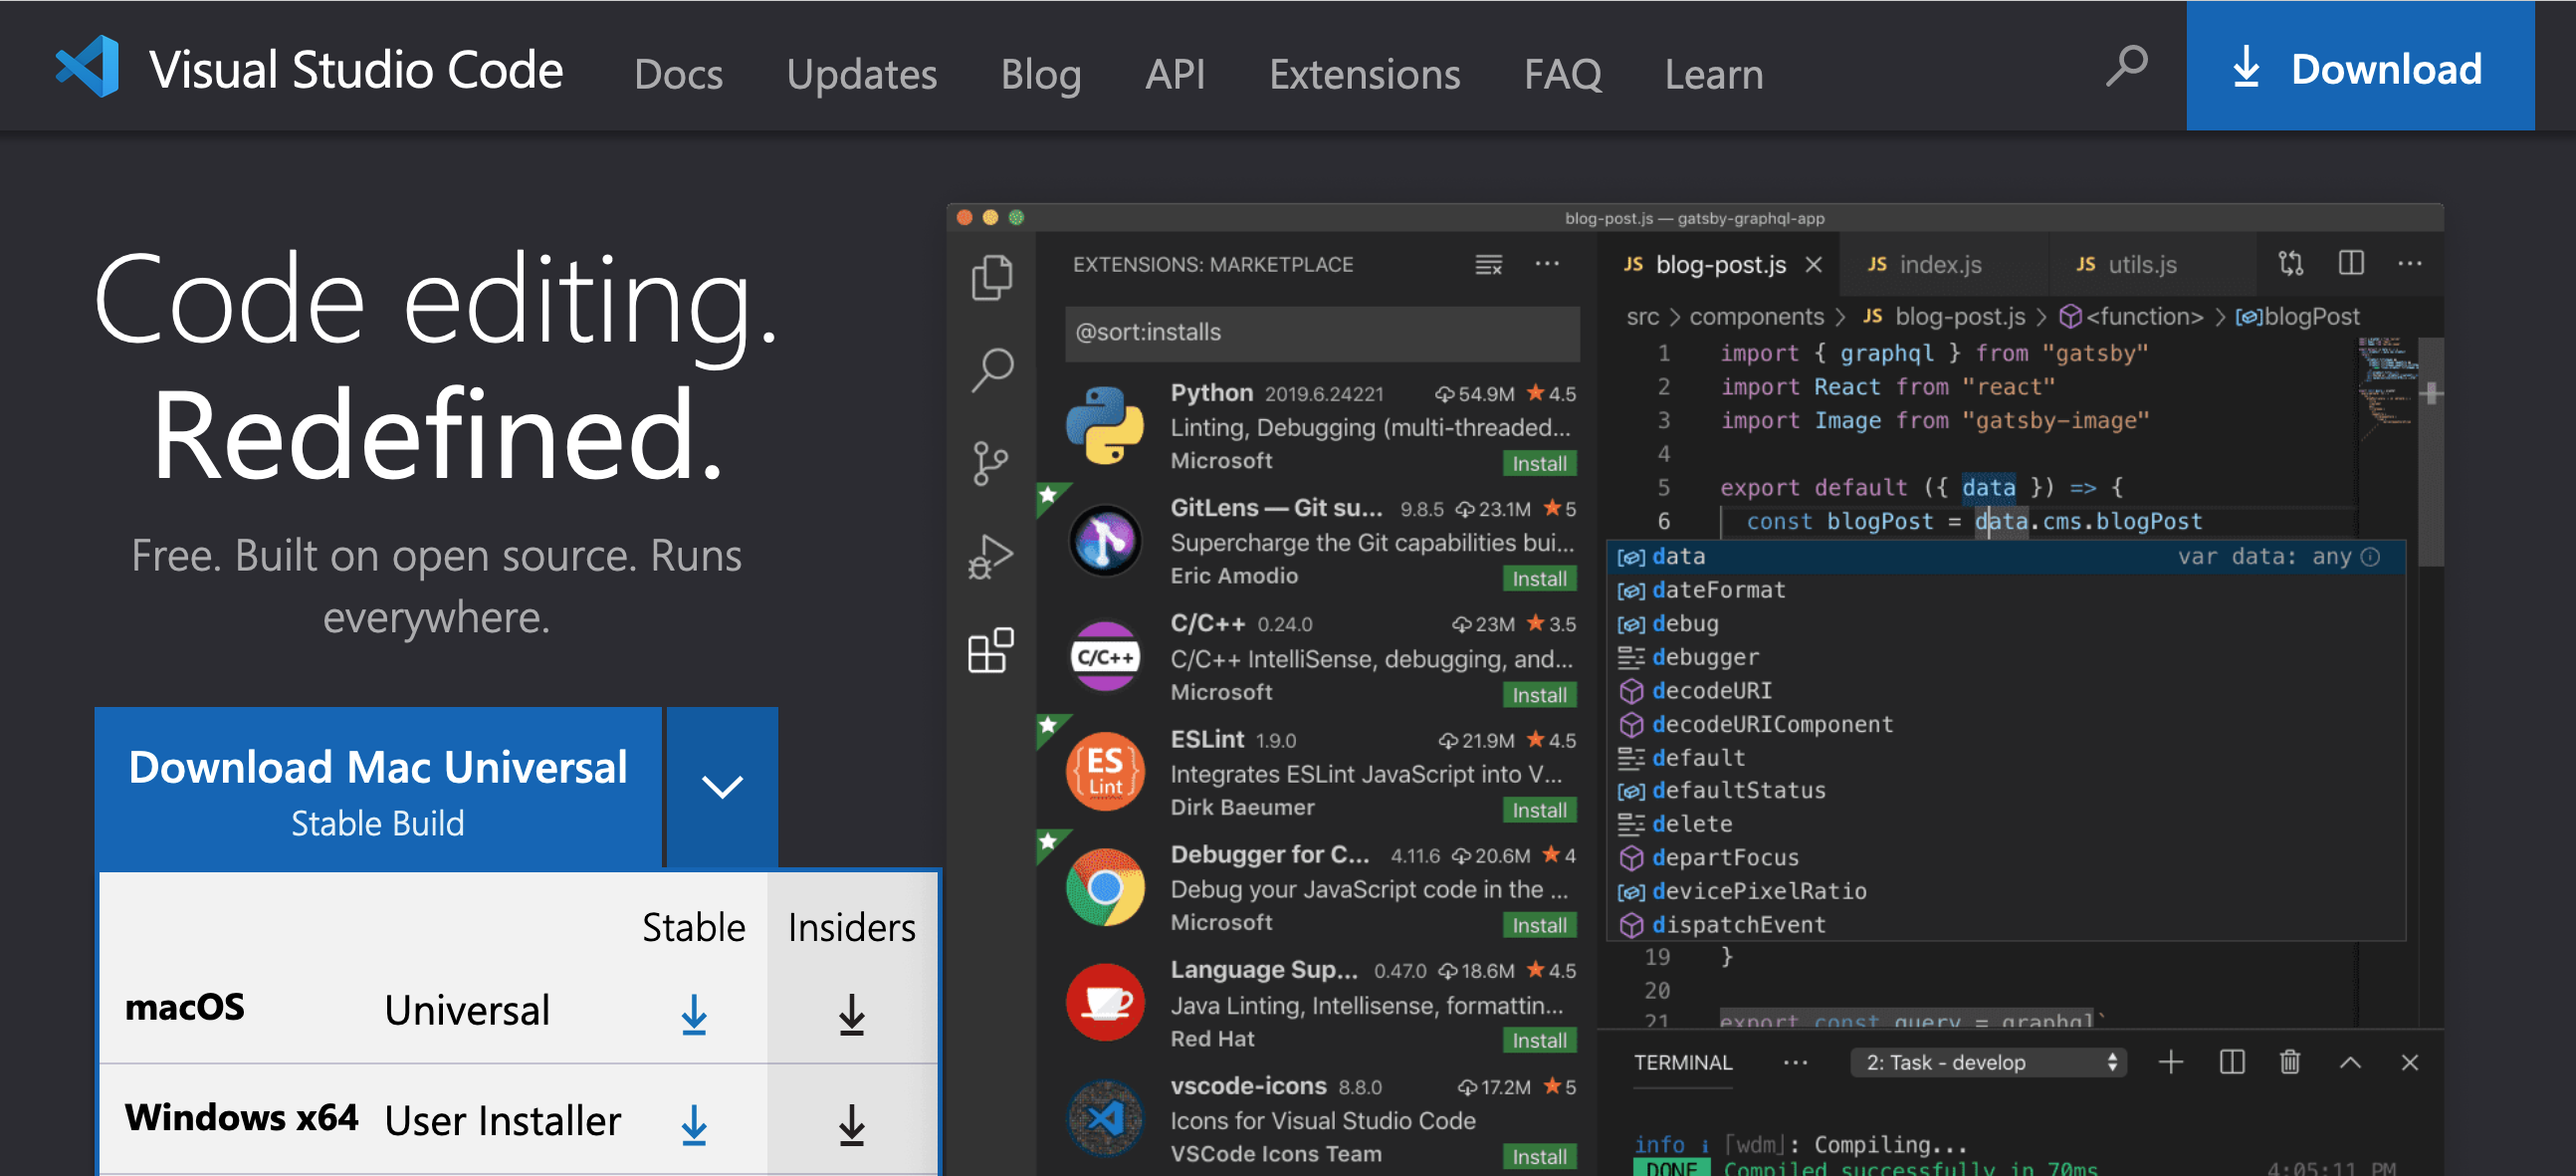Open Search icon in VS Code activity bar

[x=992, y=370]
